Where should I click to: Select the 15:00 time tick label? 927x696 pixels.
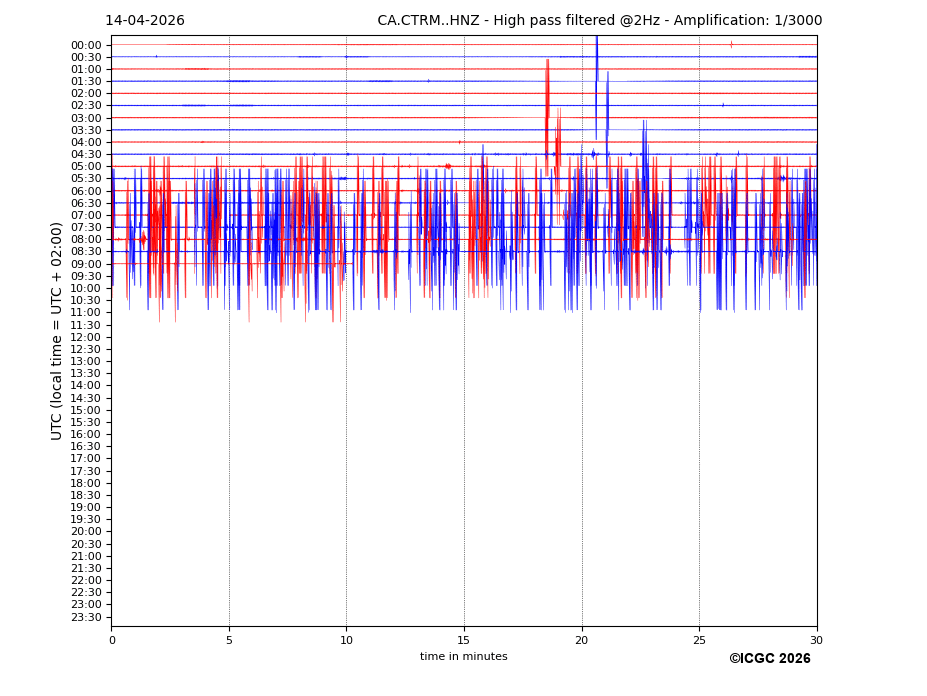(x=86, y=410)
